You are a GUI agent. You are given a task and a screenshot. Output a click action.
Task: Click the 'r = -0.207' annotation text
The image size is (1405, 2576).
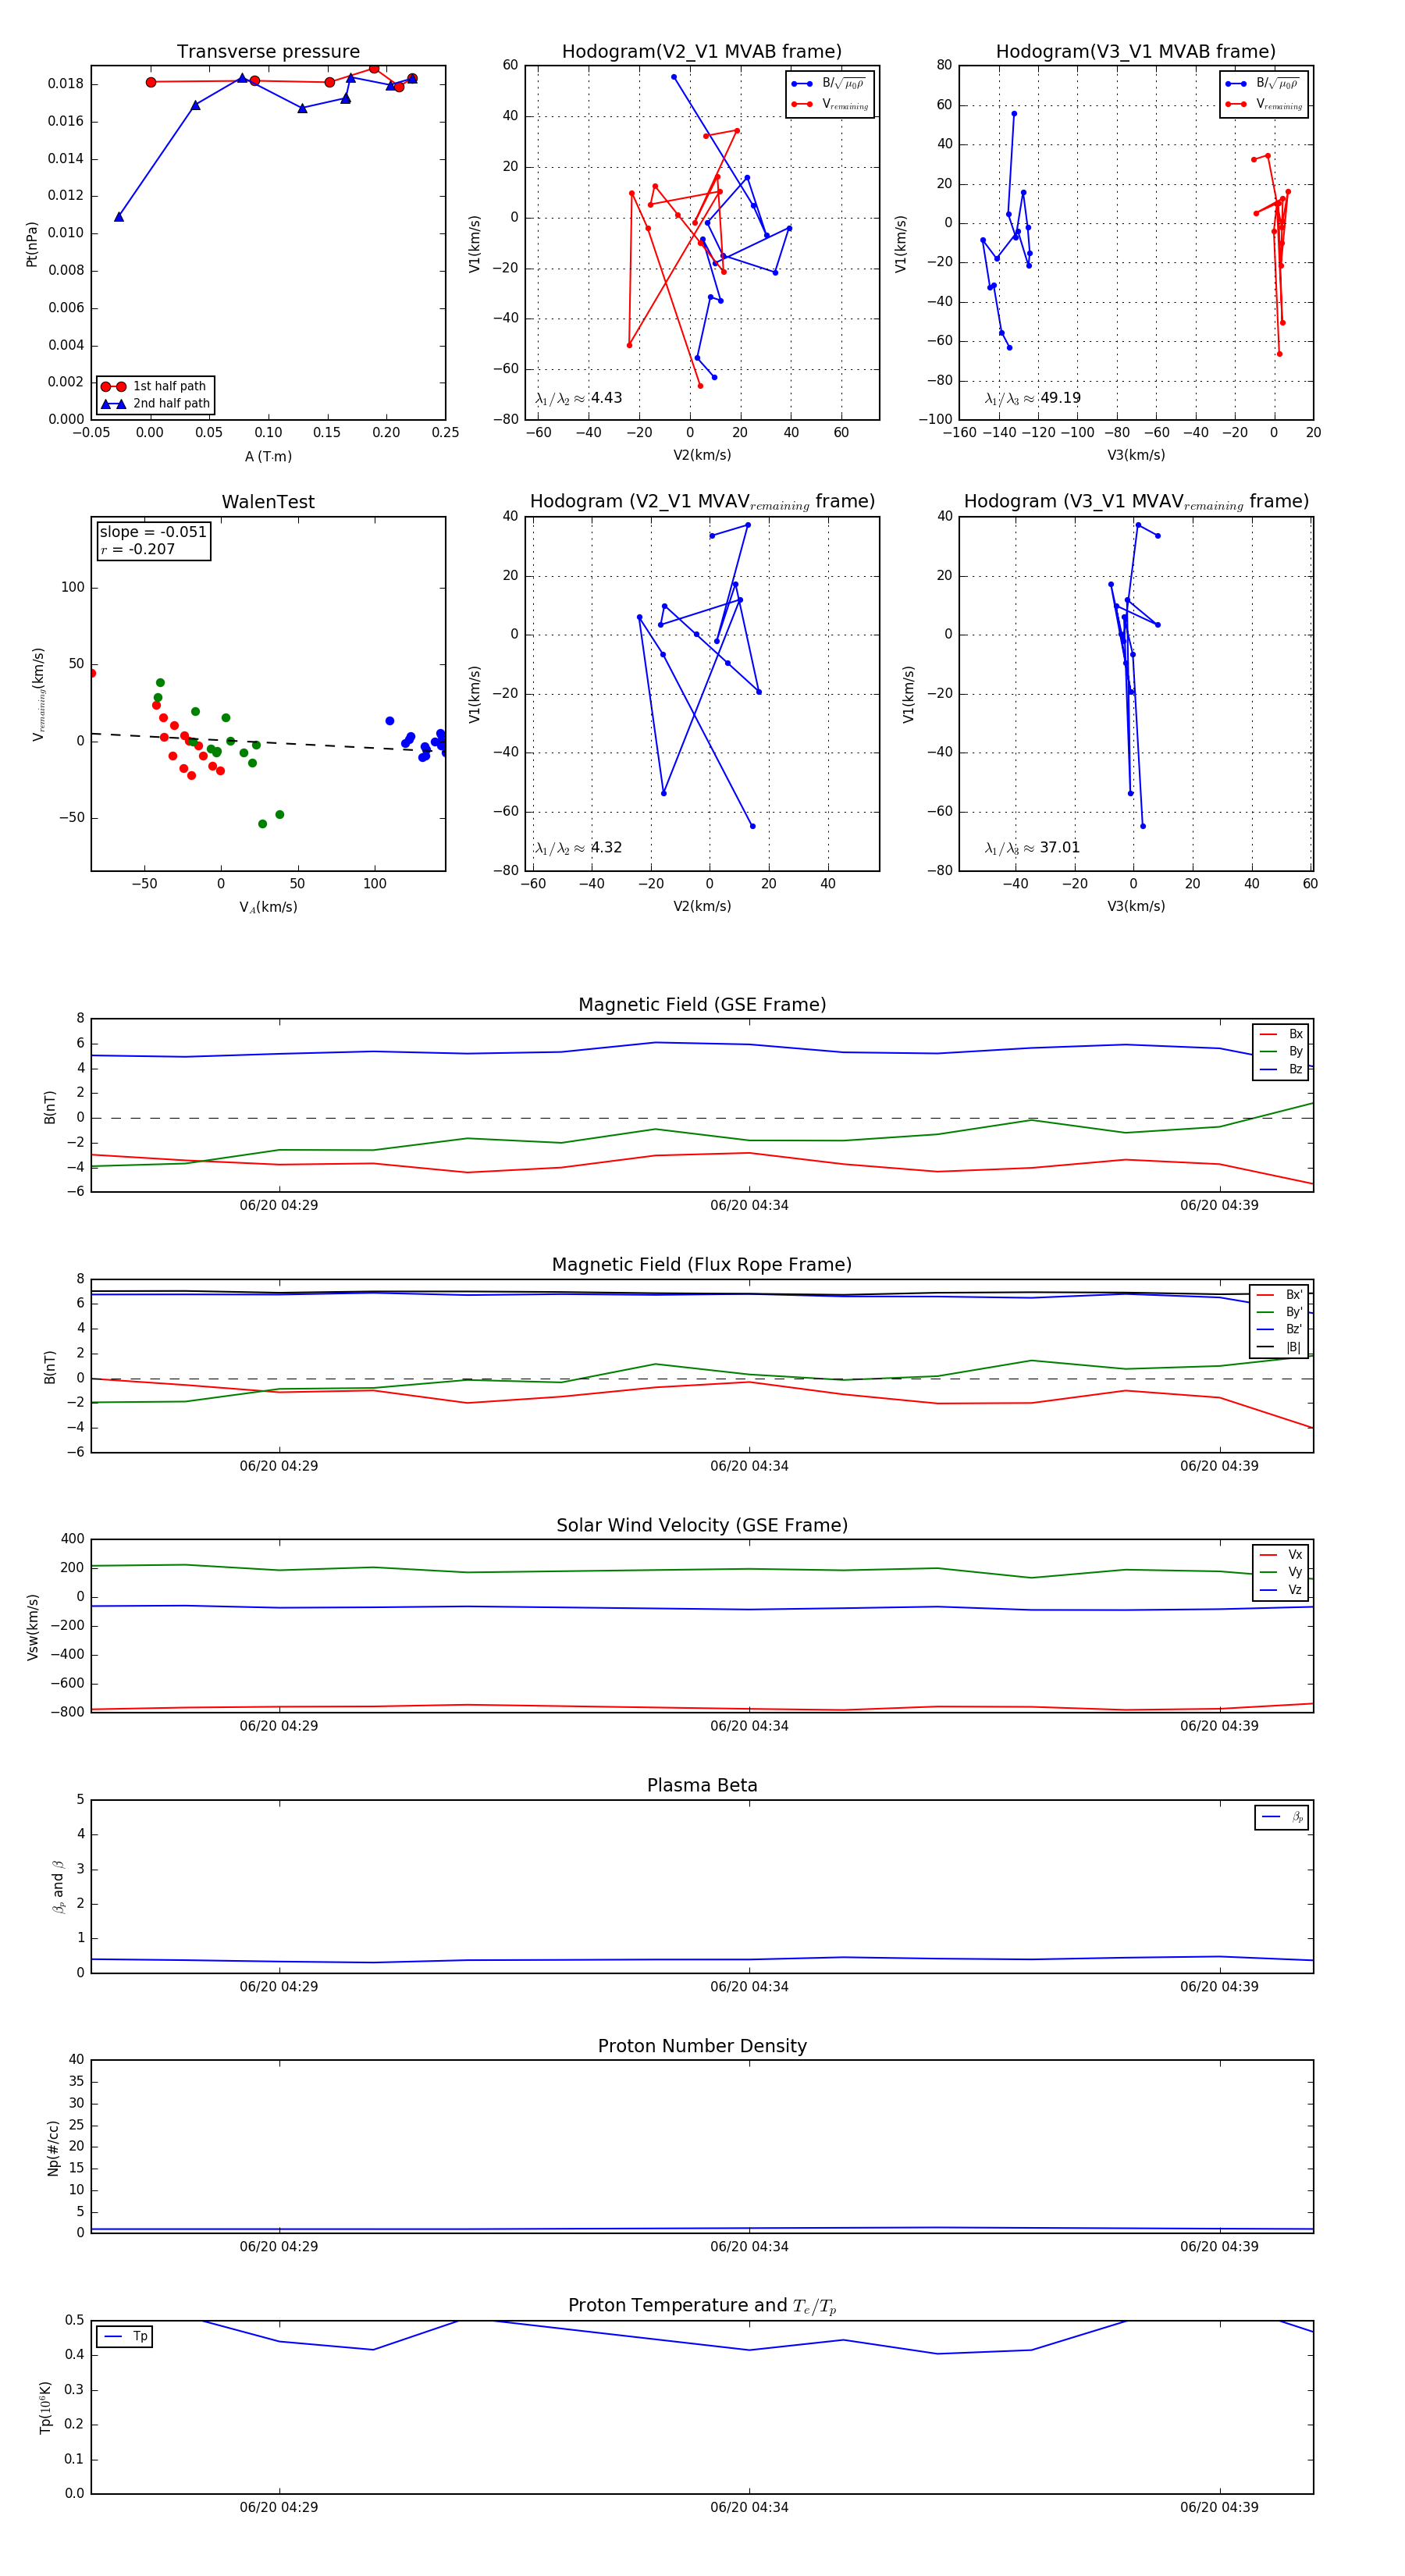pyautogui.click(x=138, y=549)
